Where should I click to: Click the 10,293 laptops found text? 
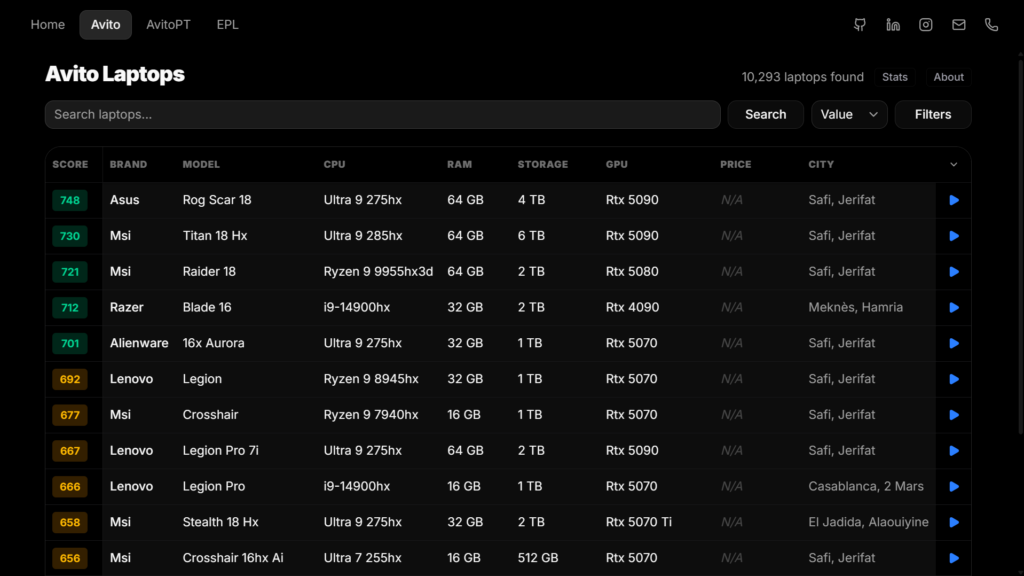click(803, 77)
